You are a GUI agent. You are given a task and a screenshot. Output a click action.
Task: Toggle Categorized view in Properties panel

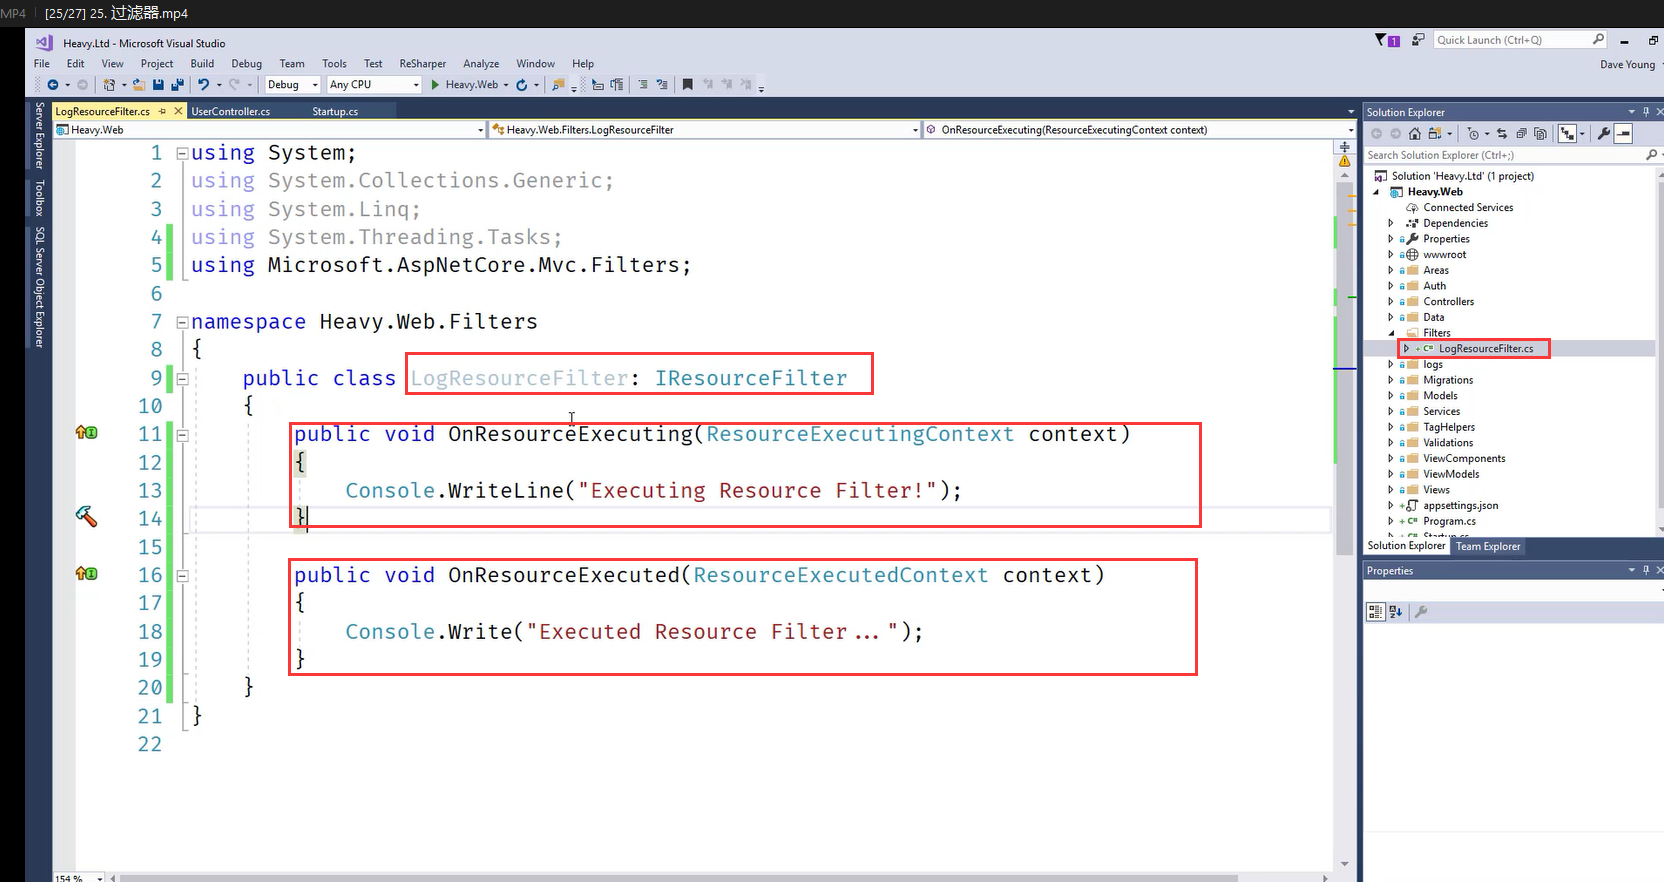[1375, 612]
